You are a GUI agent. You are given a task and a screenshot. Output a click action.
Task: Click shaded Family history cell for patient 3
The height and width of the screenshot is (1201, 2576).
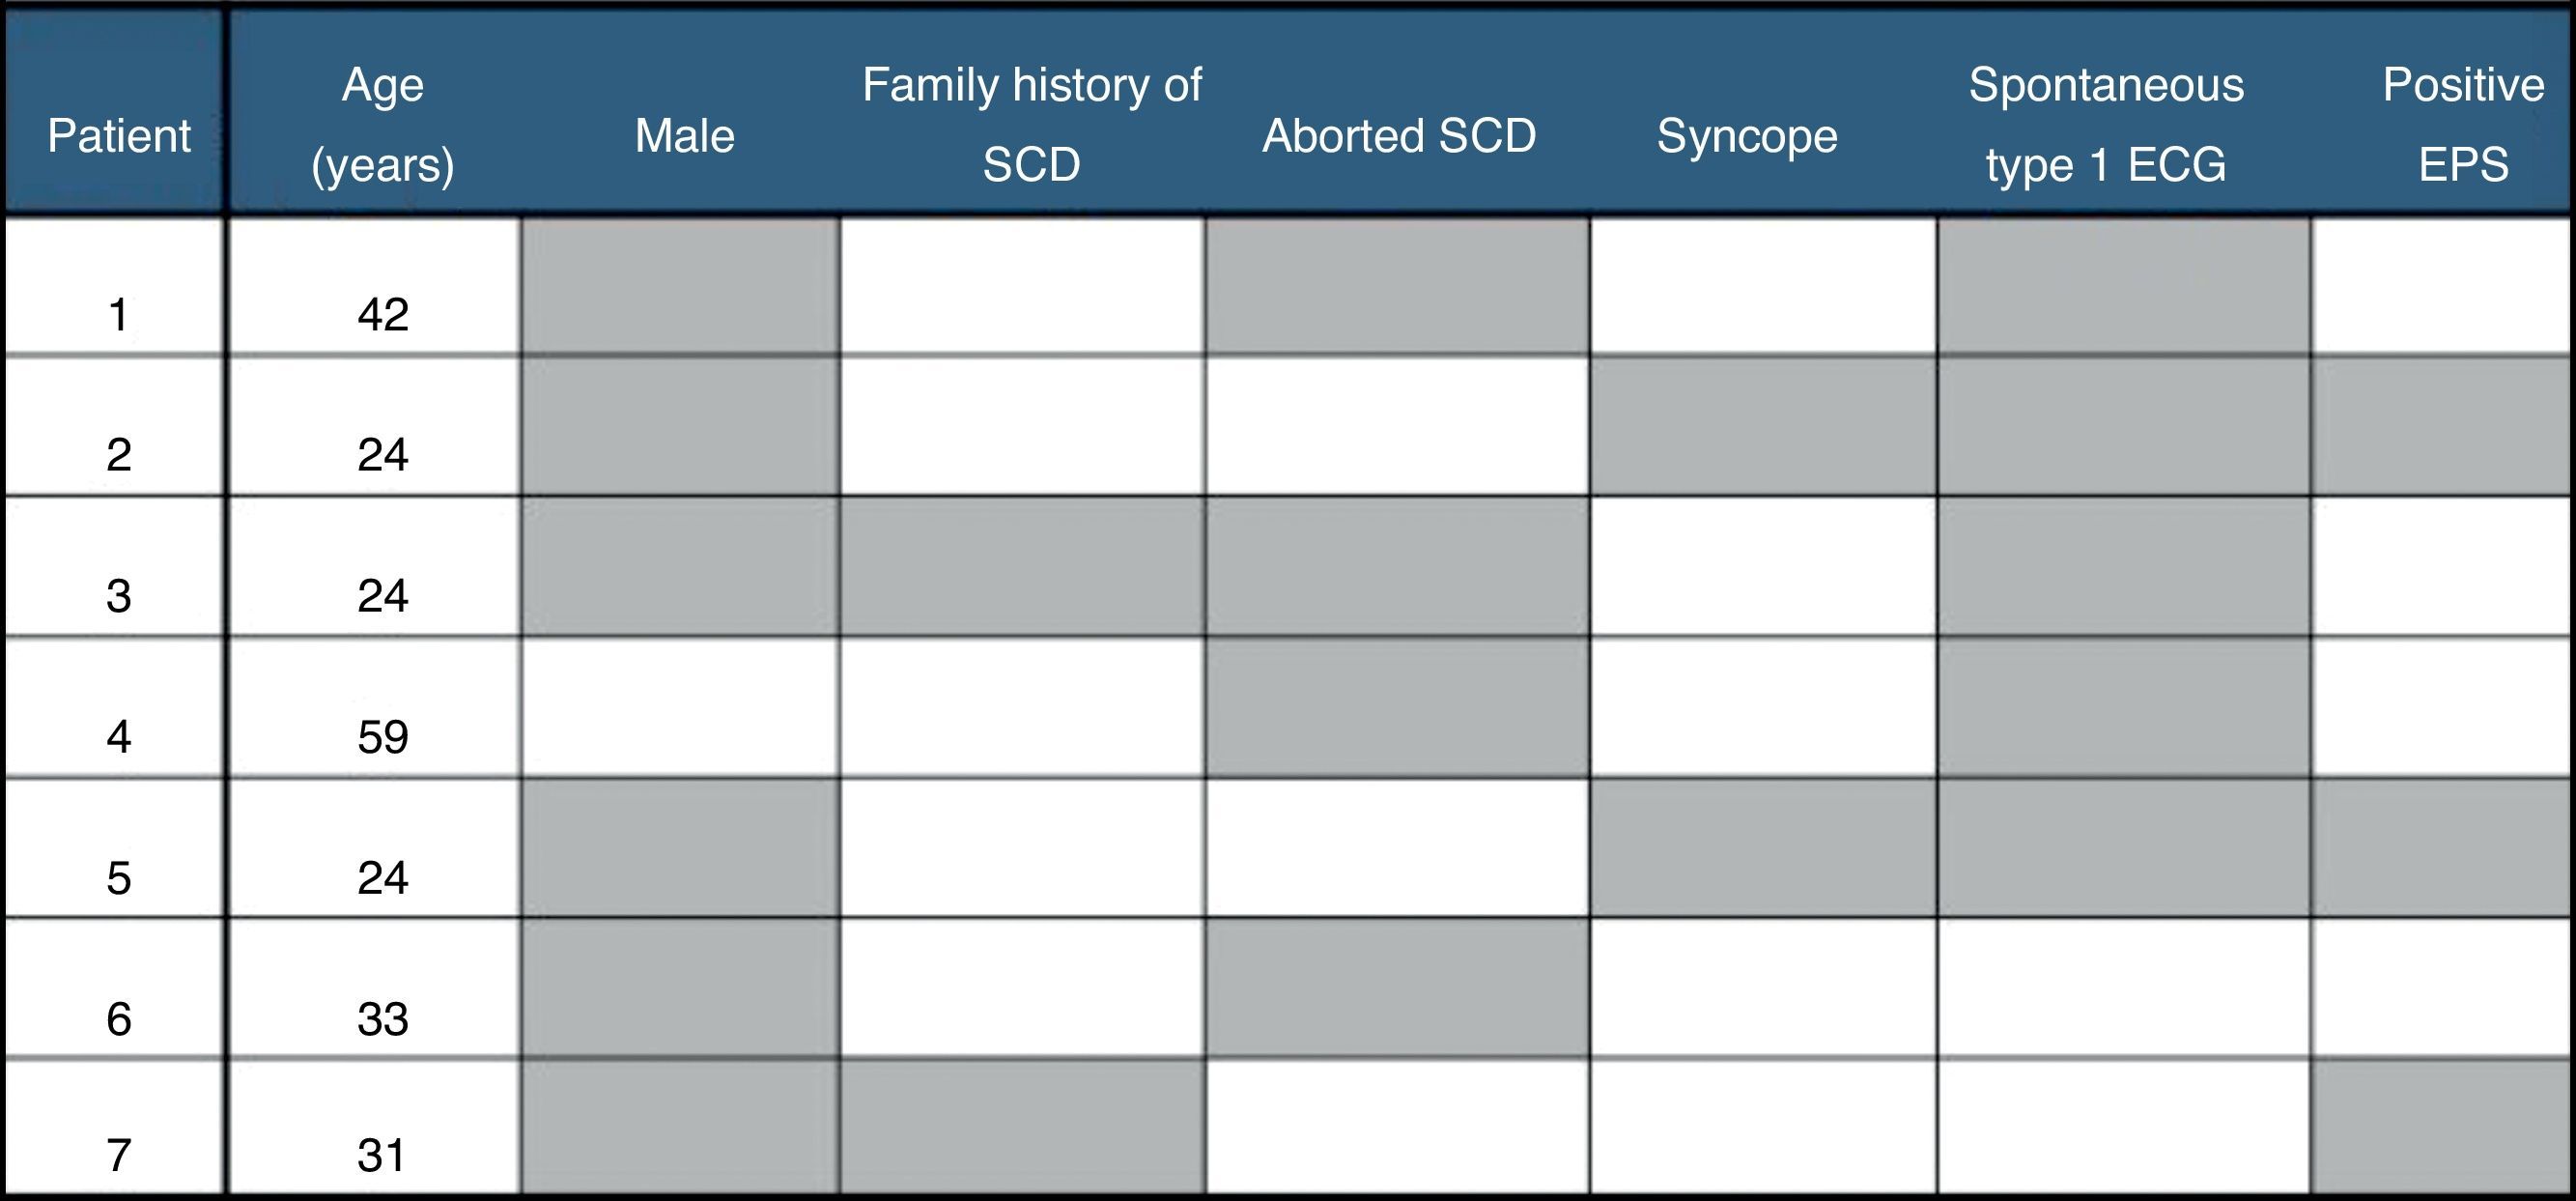(x=1022, y=566)
